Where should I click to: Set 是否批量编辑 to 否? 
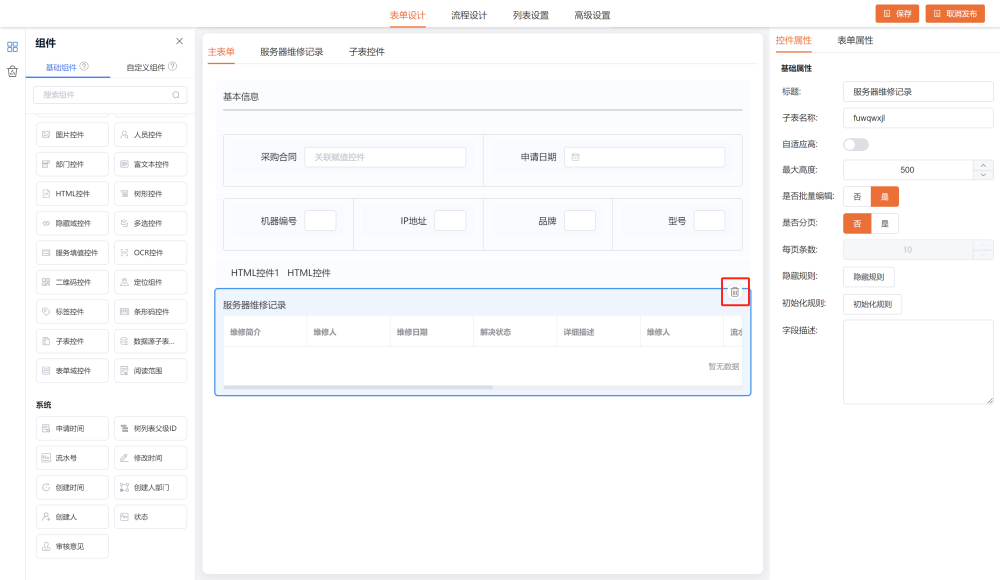857,197
